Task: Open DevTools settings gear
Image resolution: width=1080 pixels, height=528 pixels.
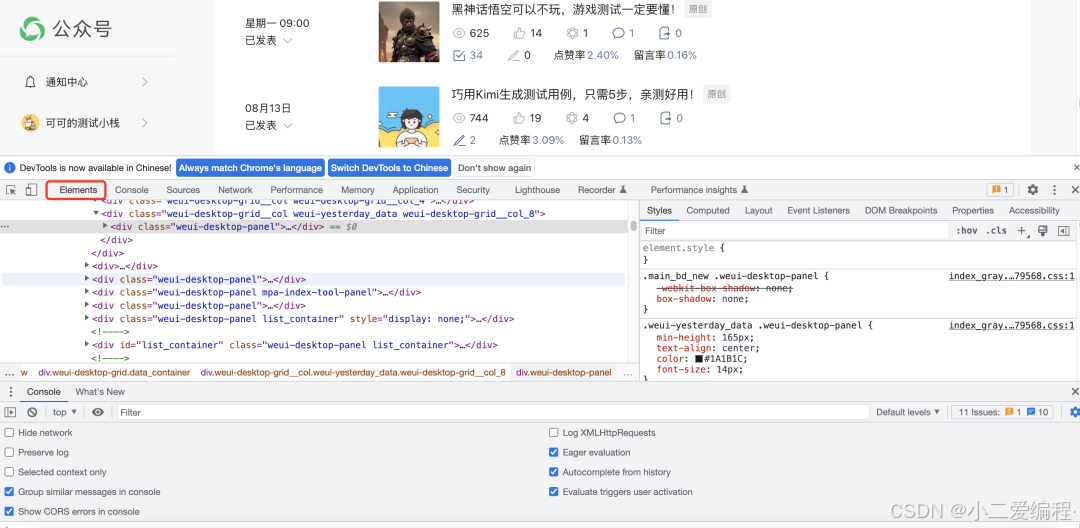Action: tap(1032, 190)
